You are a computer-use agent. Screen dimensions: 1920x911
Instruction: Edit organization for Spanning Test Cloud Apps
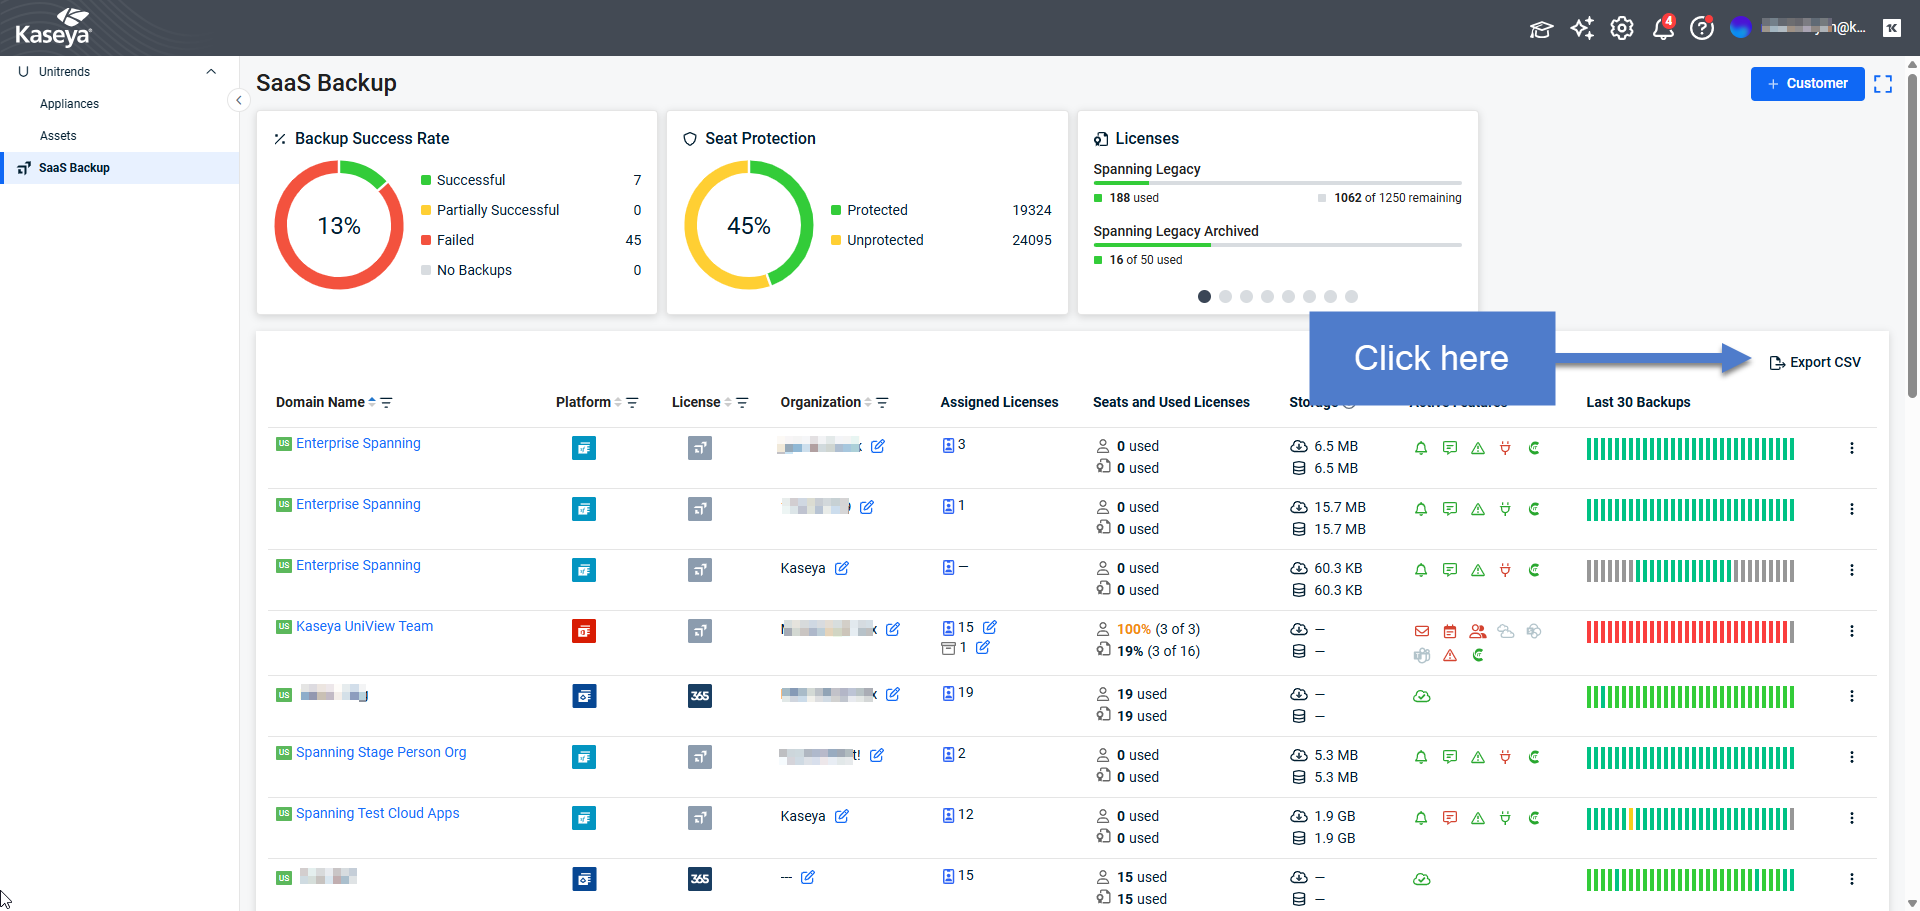842,816
